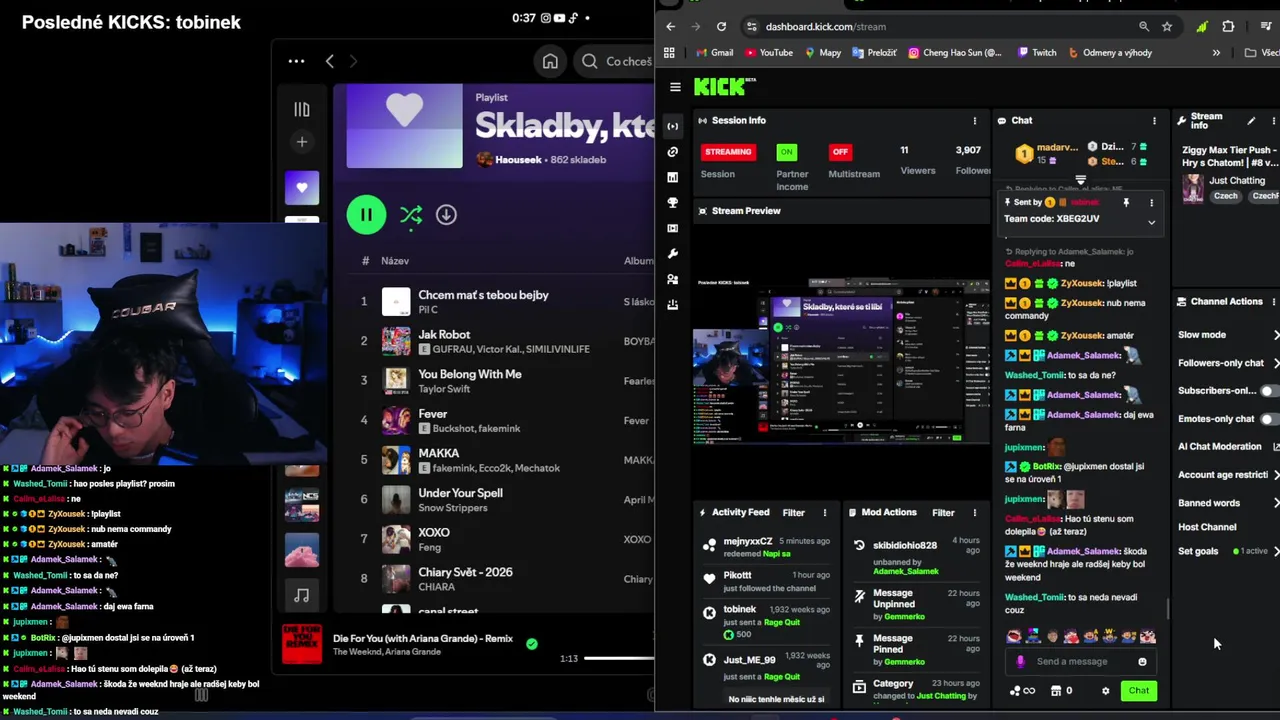Click the Chrome address bar URL

[x=826, y=27]
